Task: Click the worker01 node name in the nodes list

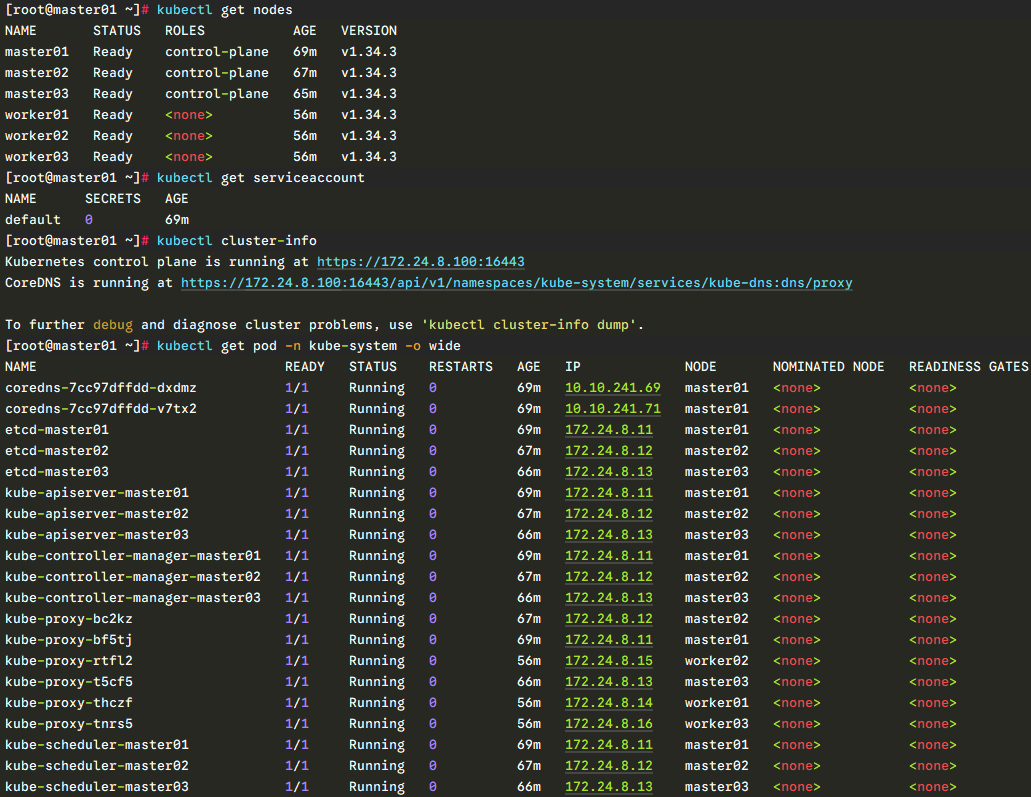Action: coord(37,115)
